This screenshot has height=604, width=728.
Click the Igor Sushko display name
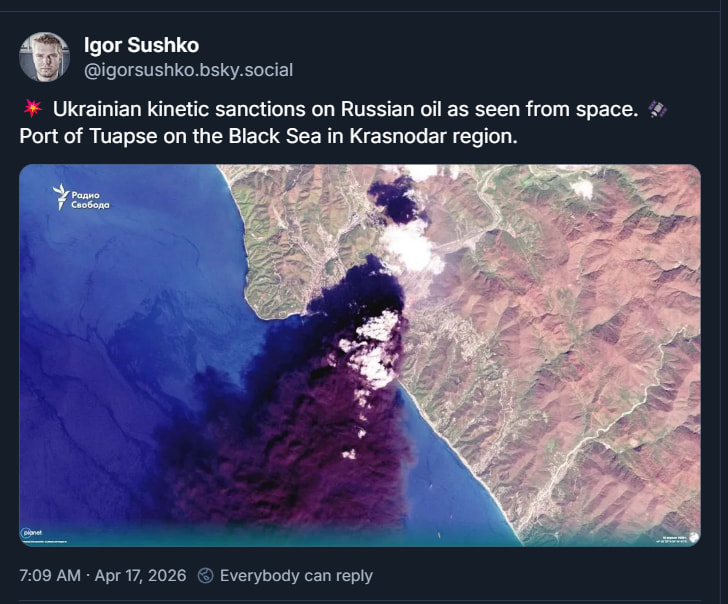pyautogui.click(x=141, y=45)
